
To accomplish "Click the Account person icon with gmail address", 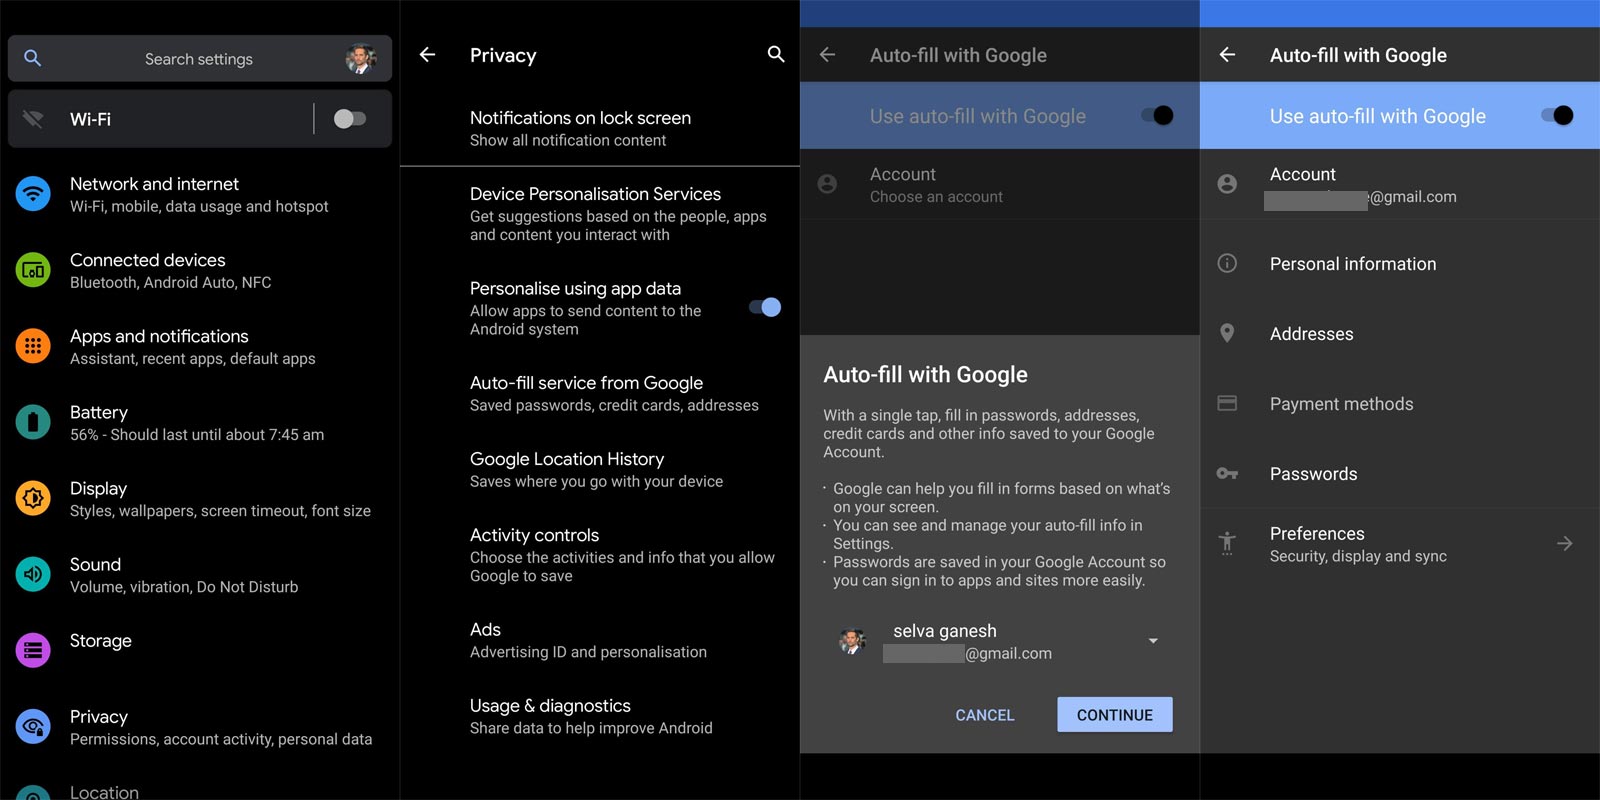I will tap(1227, 184).
